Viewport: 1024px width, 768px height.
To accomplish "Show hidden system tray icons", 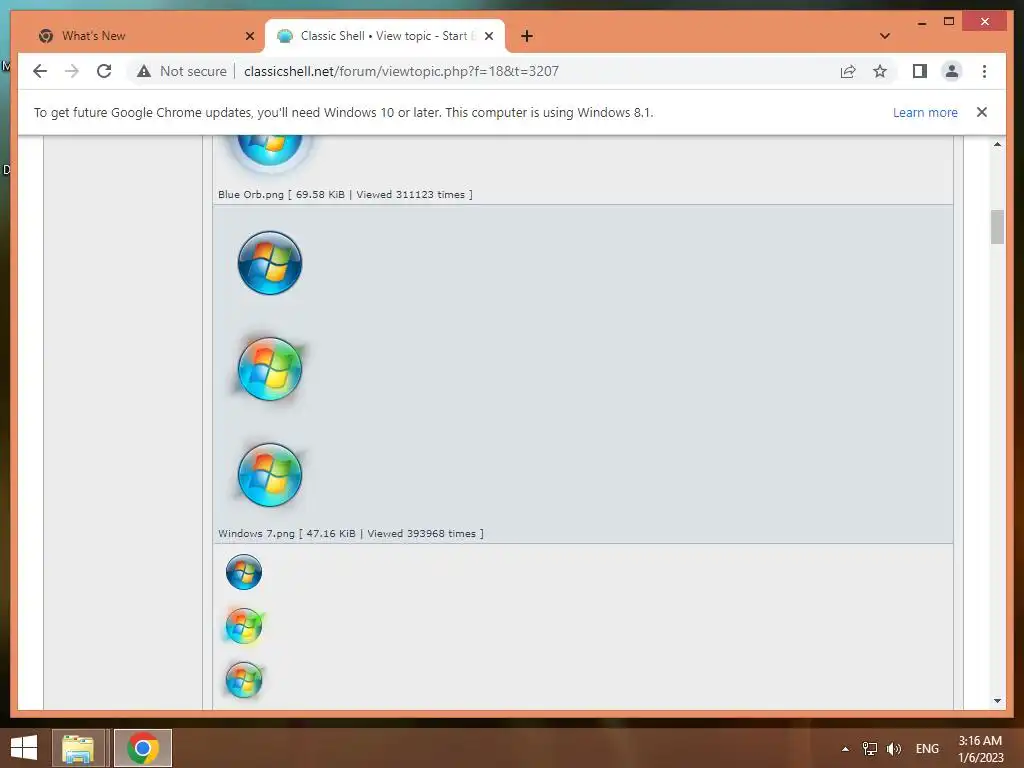I will click(x=845, y=749).
